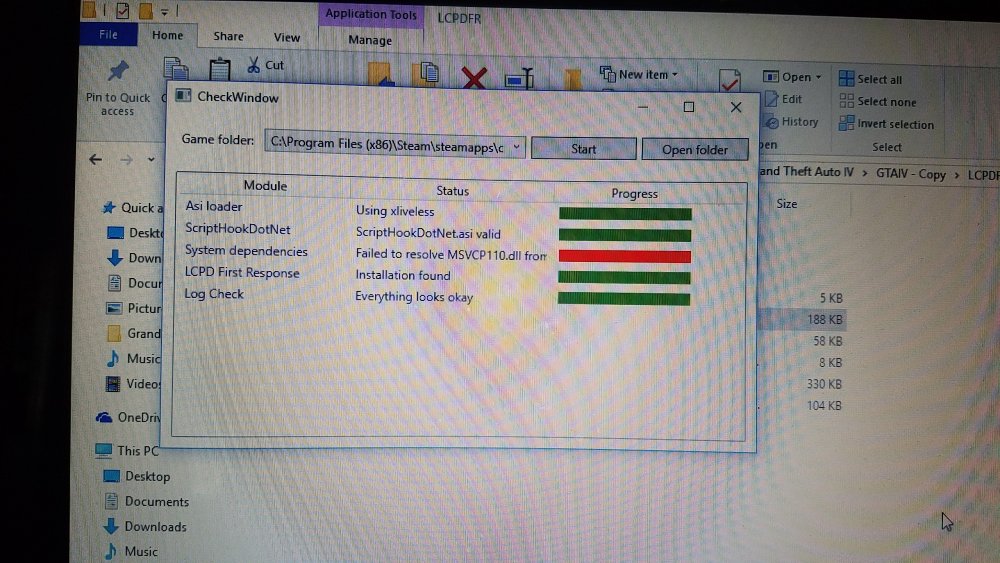Click Edit in the ribbon

click(784, 99)
